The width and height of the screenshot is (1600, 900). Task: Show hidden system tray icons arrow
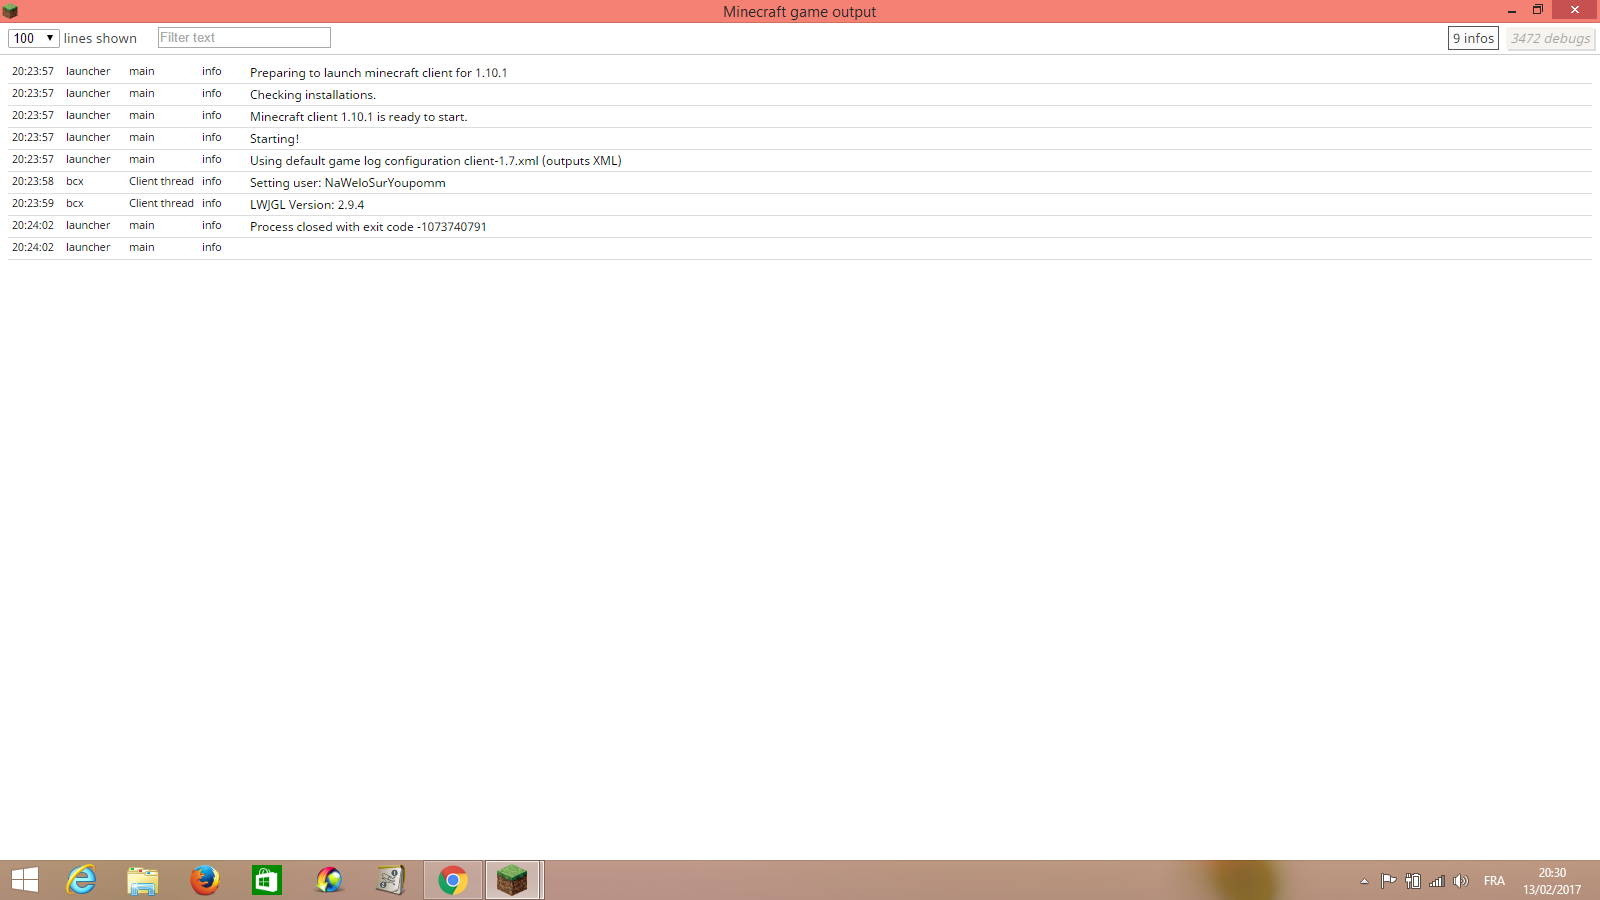coord(1364,881)
